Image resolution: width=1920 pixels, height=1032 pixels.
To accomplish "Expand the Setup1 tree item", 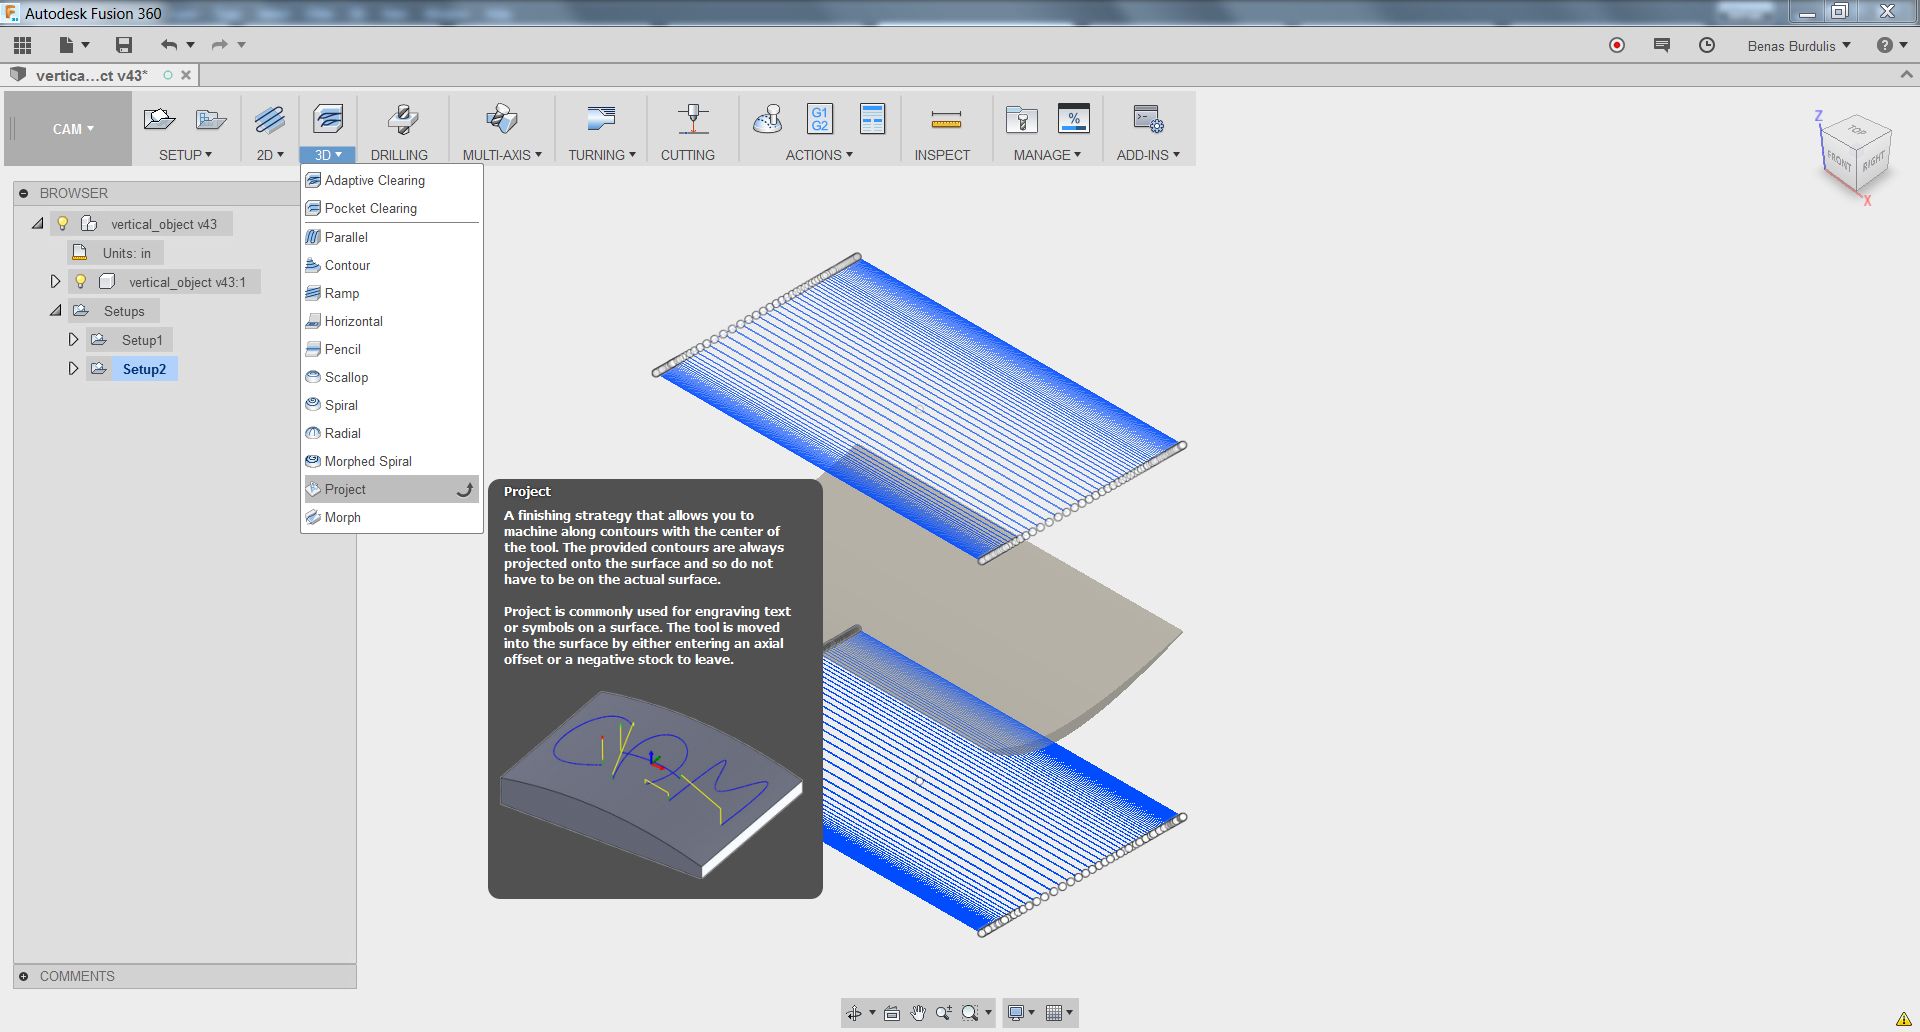I will [x=73, y=339].
